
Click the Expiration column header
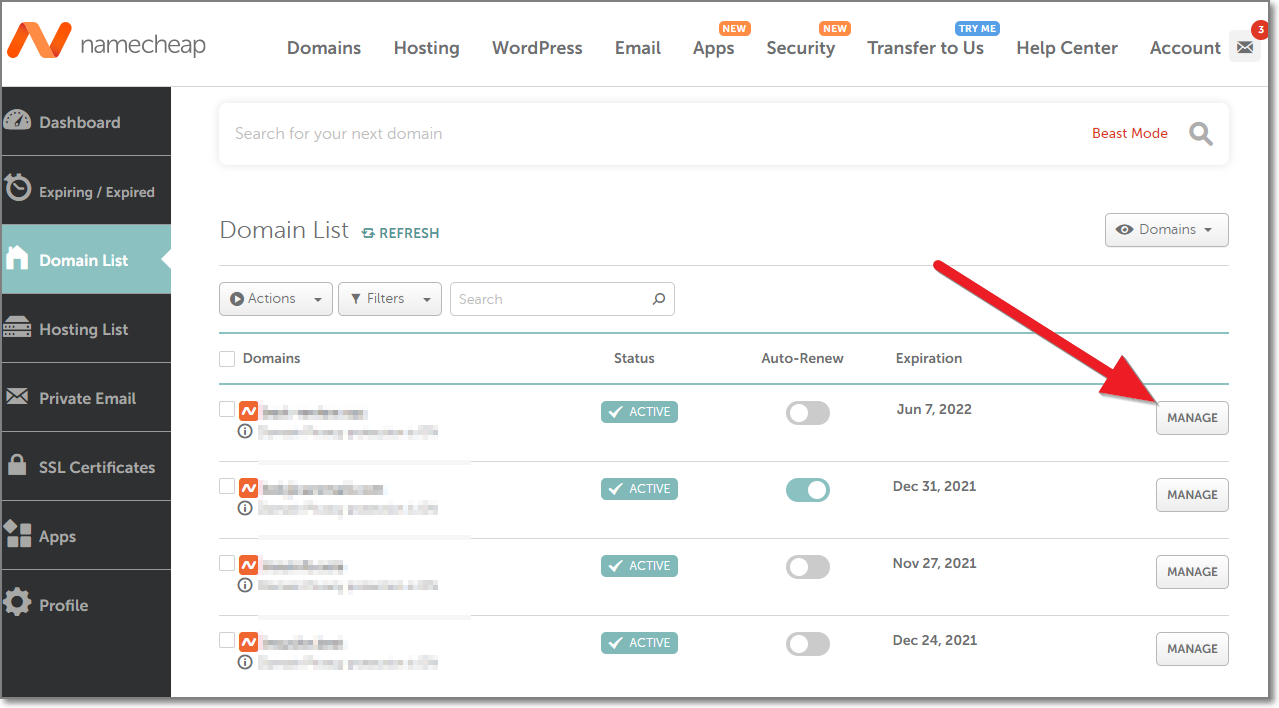coord(929,358)
